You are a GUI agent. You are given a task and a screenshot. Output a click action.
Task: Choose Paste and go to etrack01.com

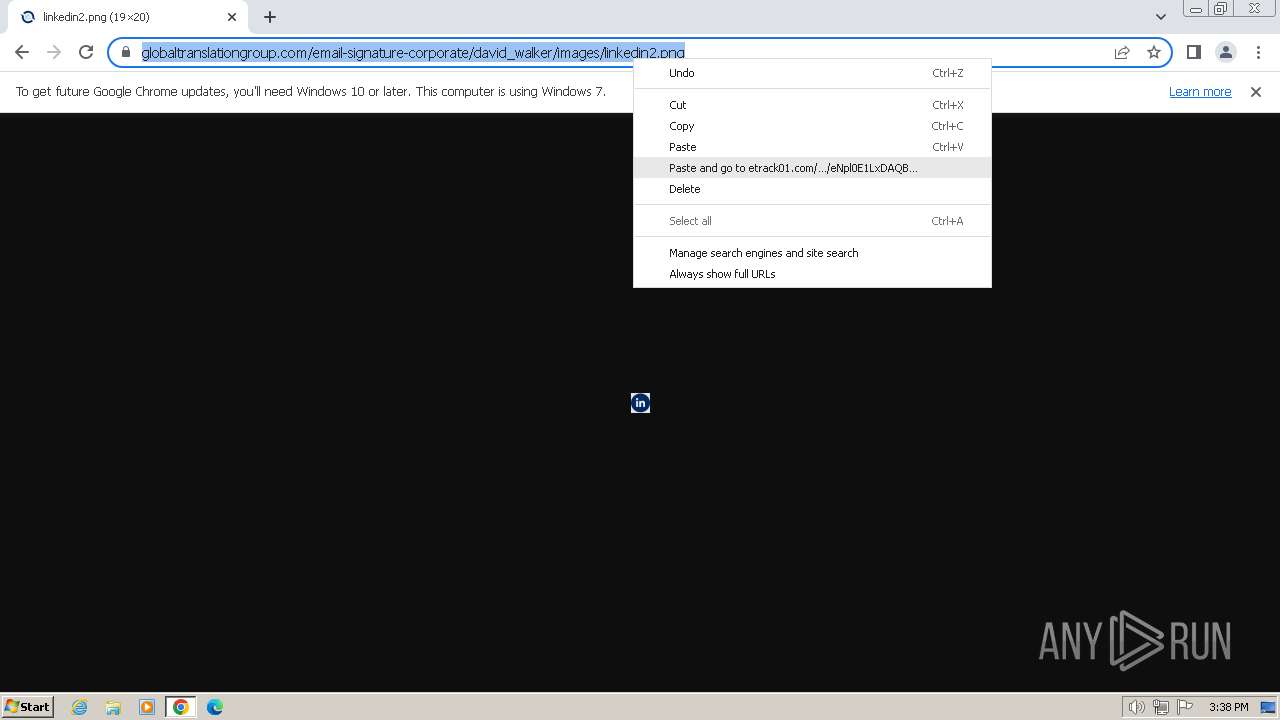coord(812,168)
